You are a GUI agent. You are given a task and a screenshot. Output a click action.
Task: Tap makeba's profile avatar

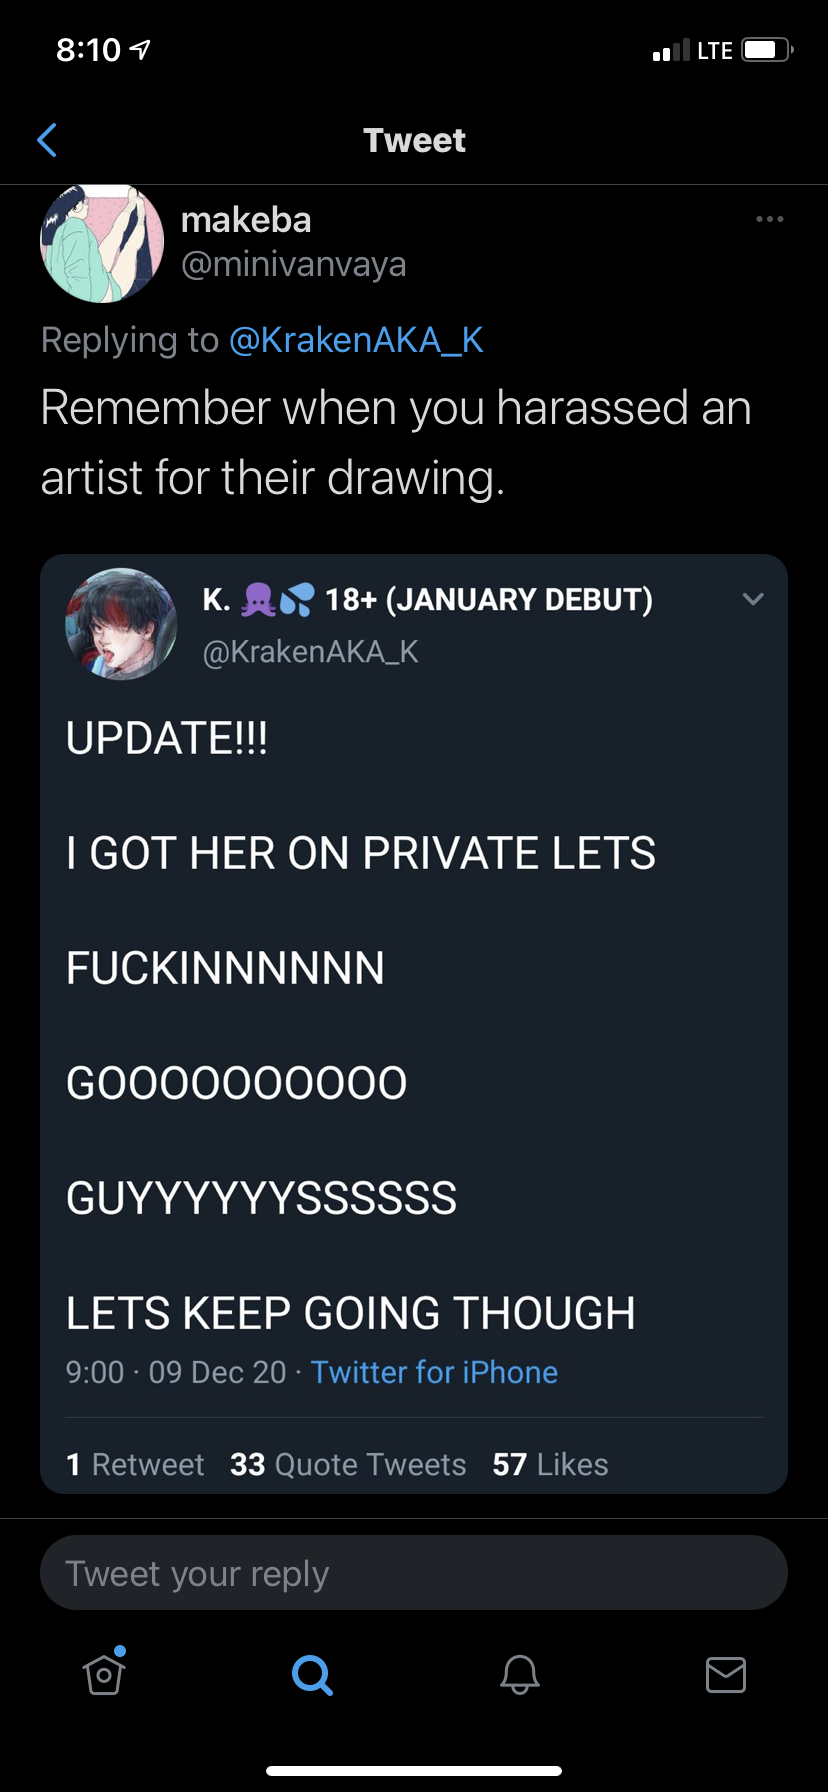pyautogui.click(x=102, y=243)
